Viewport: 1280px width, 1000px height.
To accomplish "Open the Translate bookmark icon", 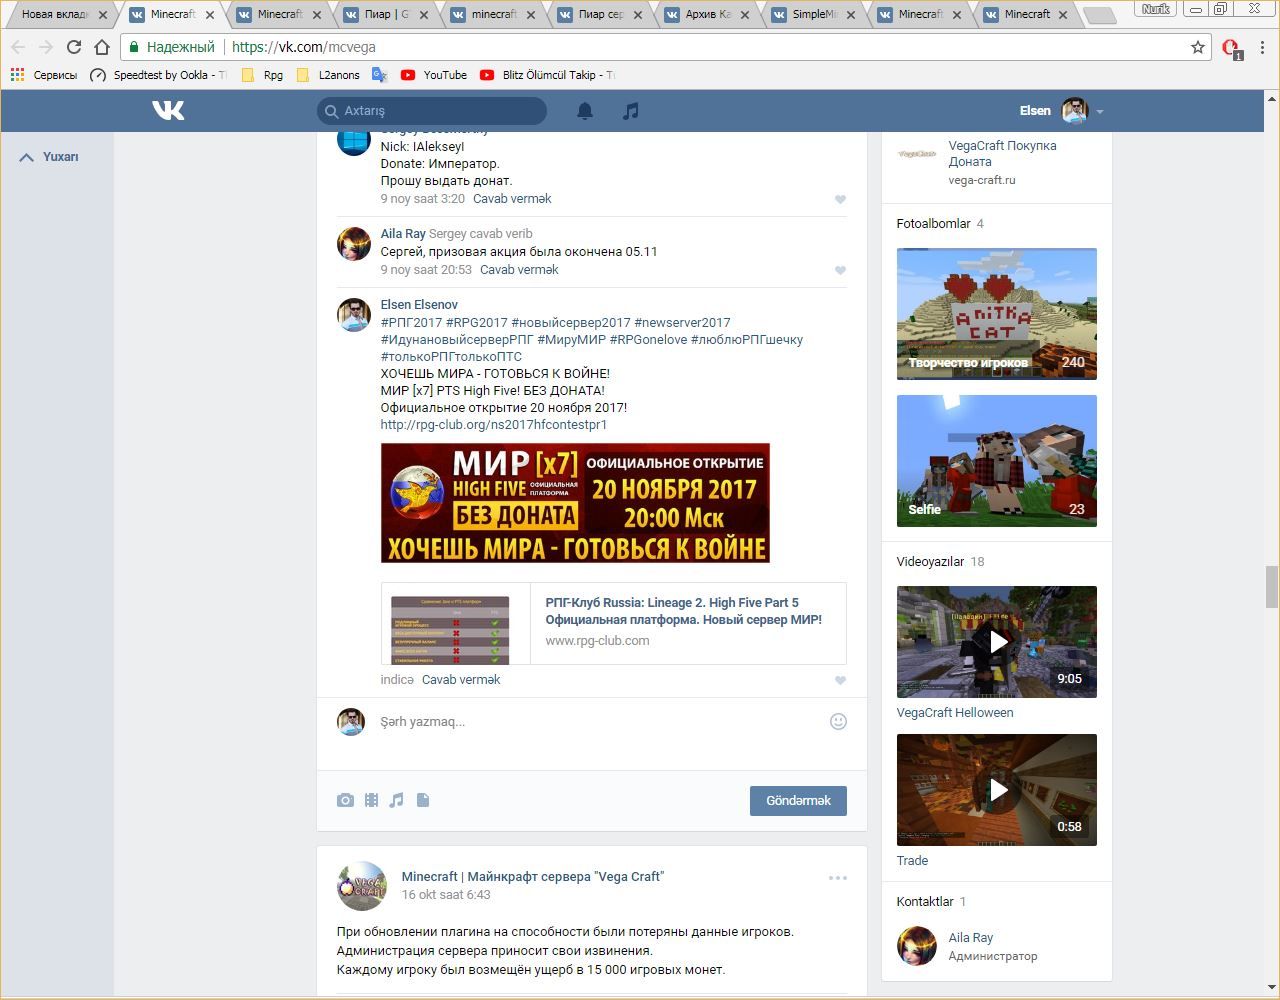I will point(379,75).
